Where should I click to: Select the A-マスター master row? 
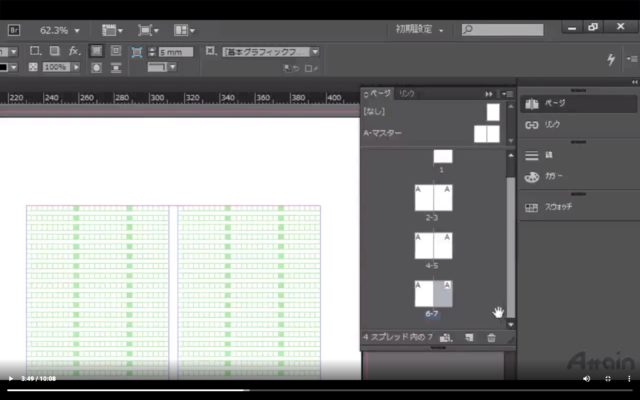coord(433,133)
